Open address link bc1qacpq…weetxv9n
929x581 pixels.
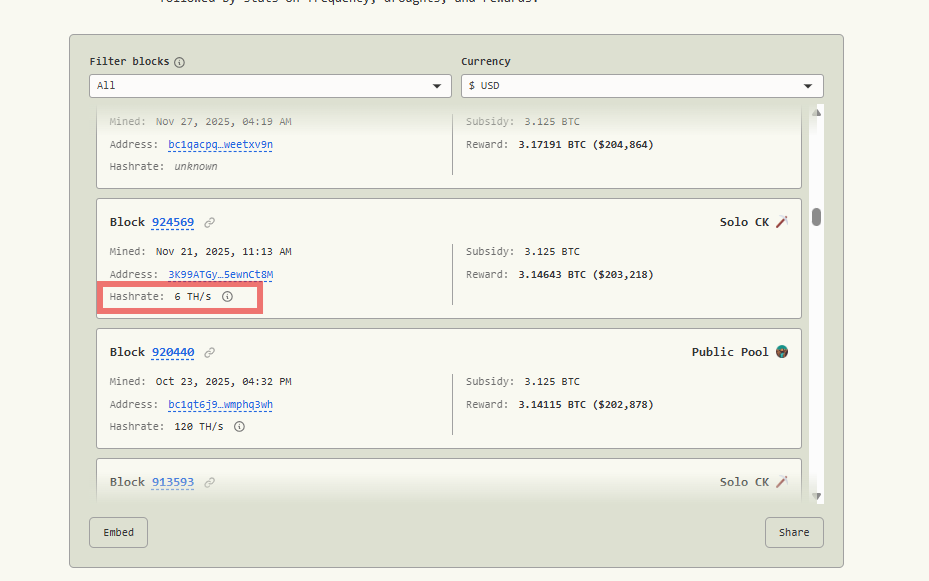coord(220,145)
